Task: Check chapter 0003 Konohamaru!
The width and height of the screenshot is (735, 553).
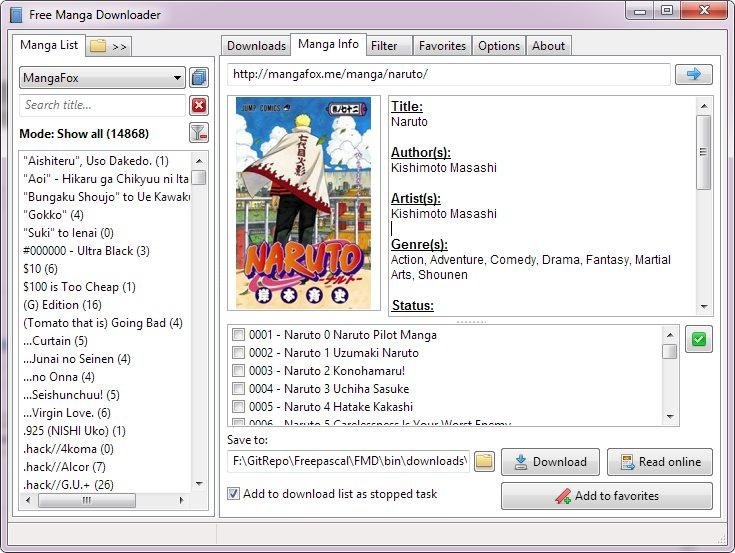Action: 238,371
